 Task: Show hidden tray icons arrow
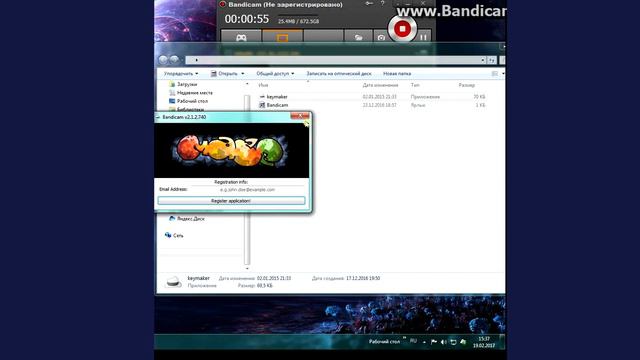[424, 342]
